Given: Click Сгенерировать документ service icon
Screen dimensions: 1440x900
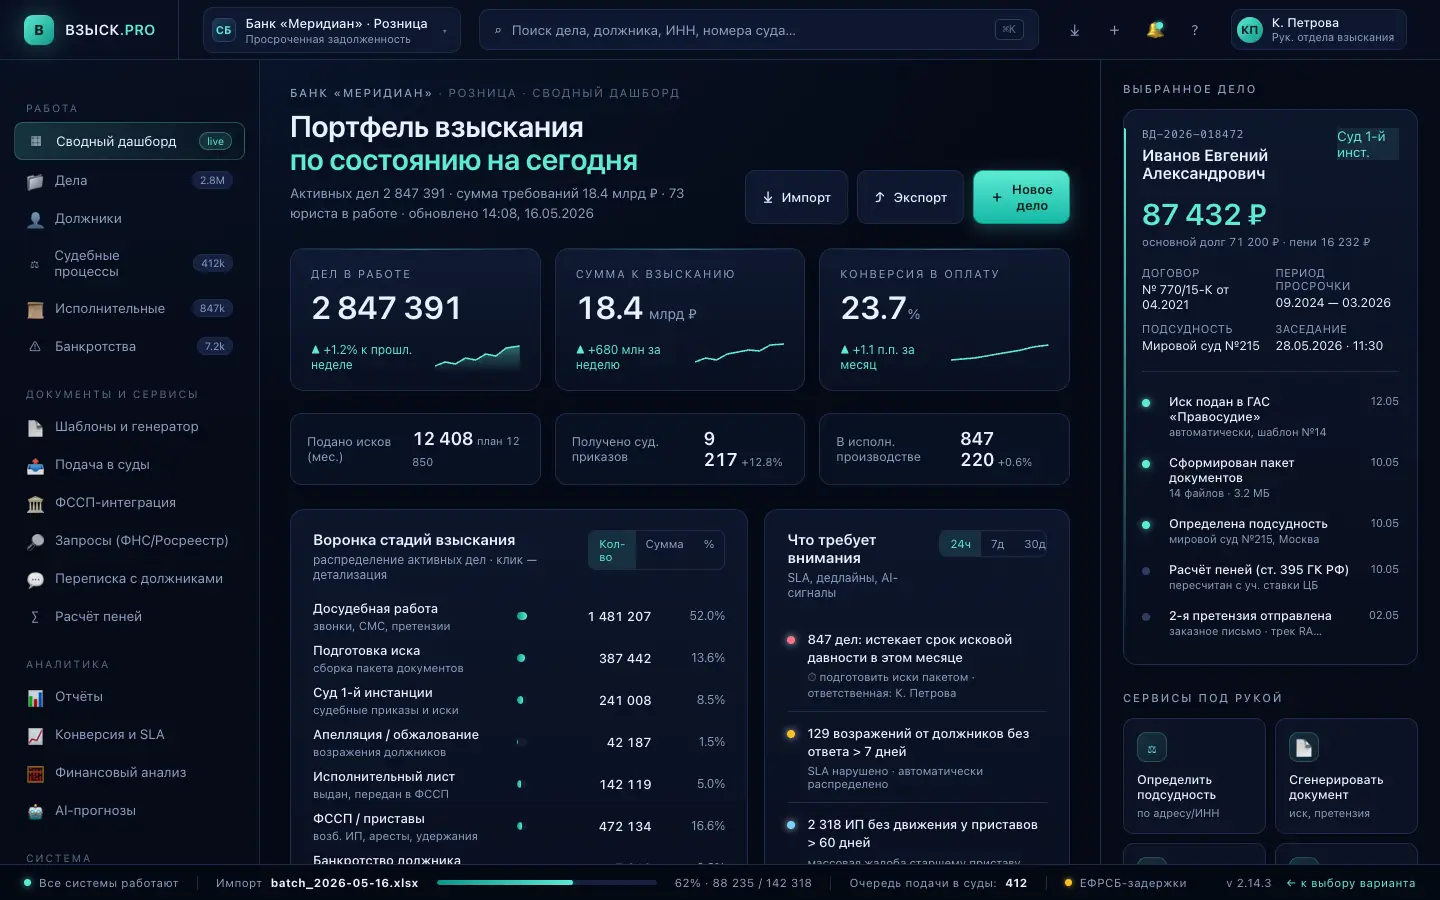Looking at the screenshot, I should (x=1304, y=748).
